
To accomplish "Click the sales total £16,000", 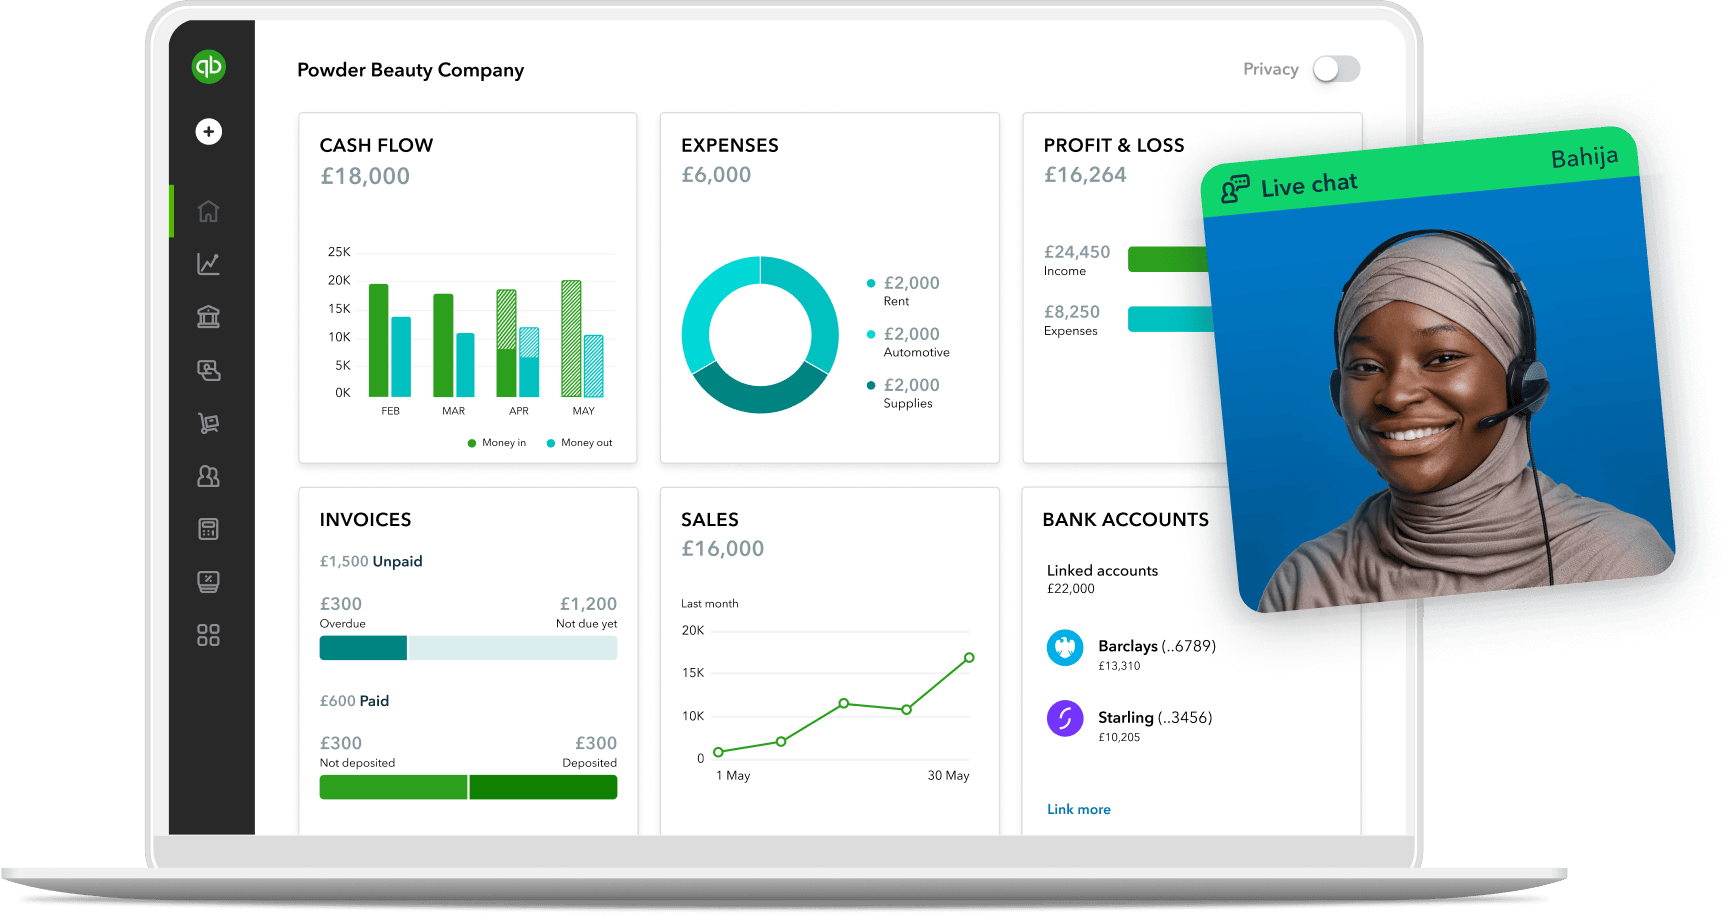I will point(723,549).
